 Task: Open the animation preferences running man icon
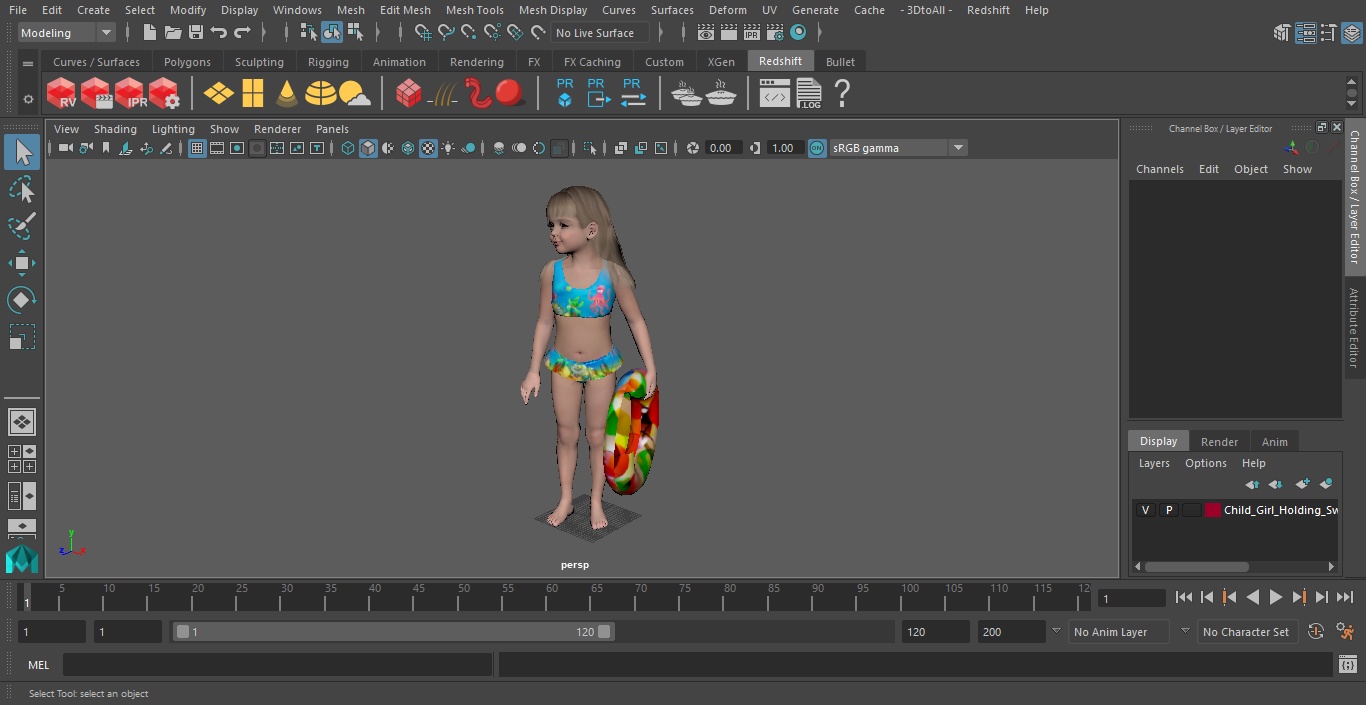[1345, 632]
